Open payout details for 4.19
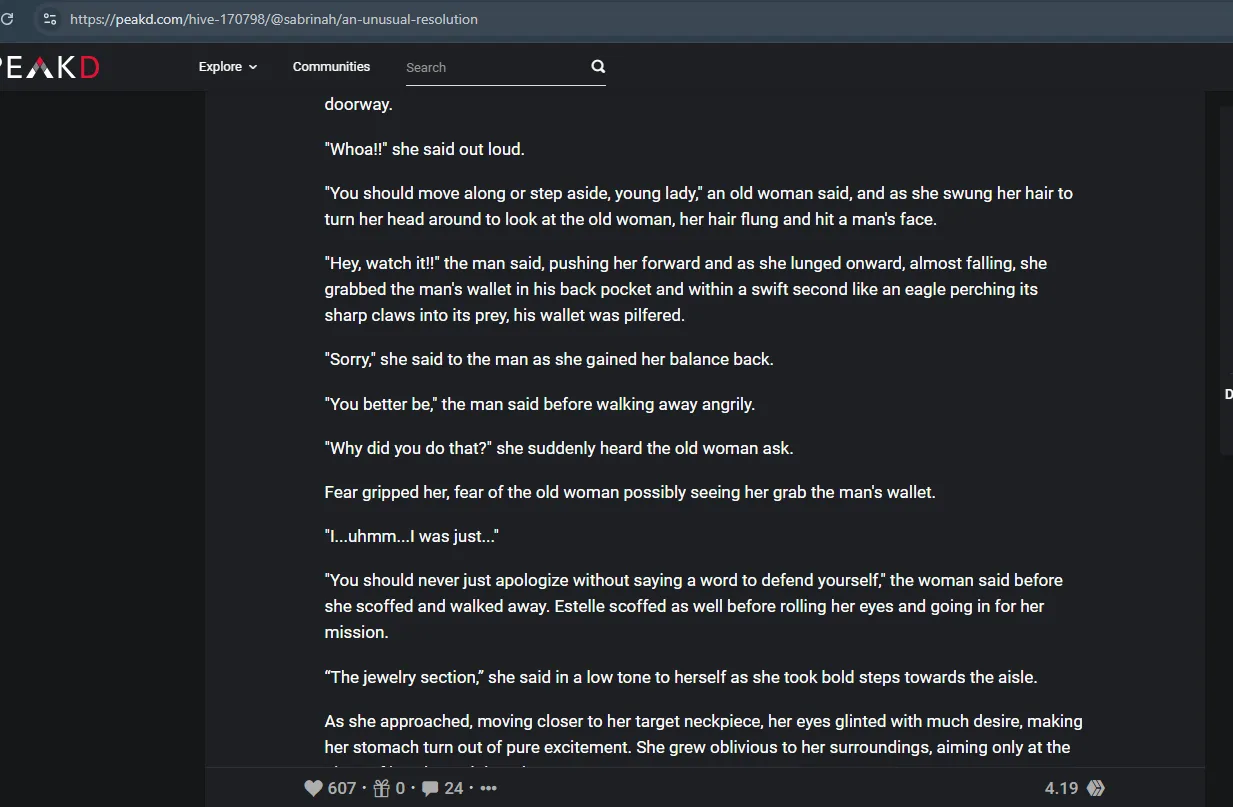The image size is (1233, 807). coord(1061,788)
